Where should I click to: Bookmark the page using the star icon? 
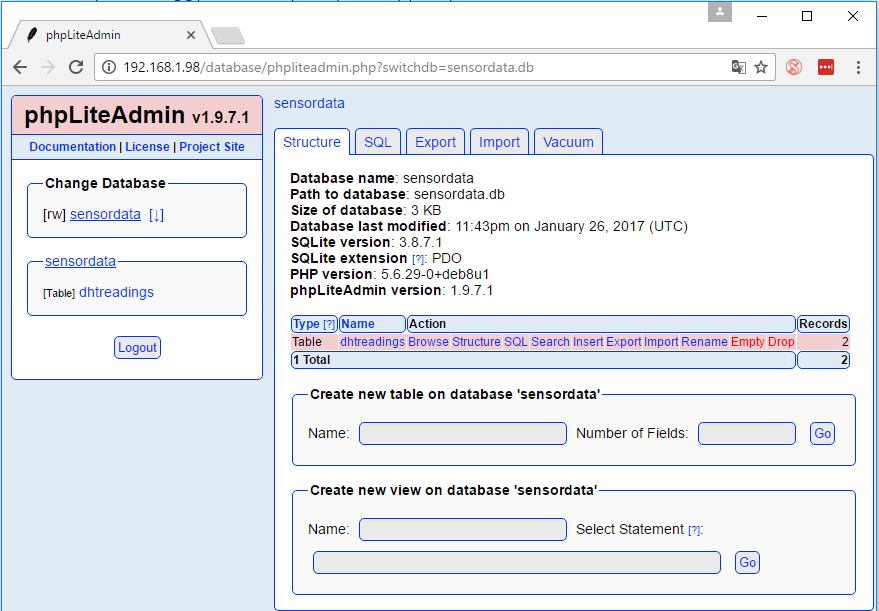coord(760,67)
